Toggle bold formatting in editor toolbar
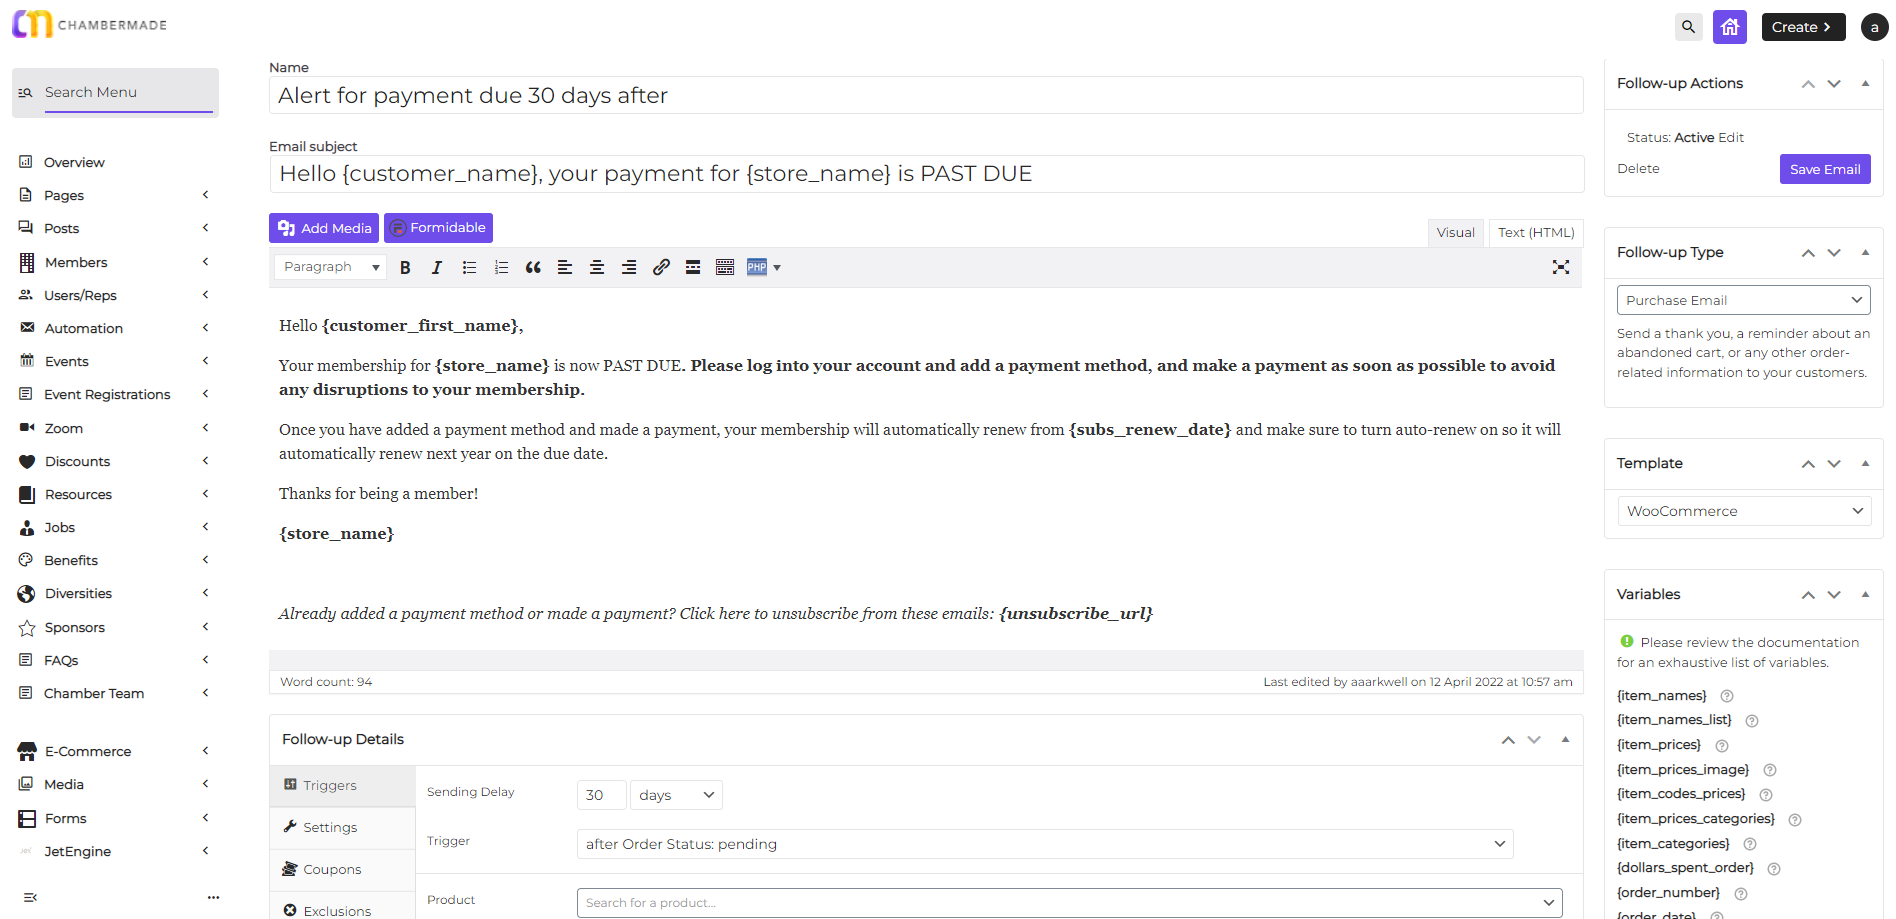The height and width of the screenshot is (919, 1896). coord(405,267)
